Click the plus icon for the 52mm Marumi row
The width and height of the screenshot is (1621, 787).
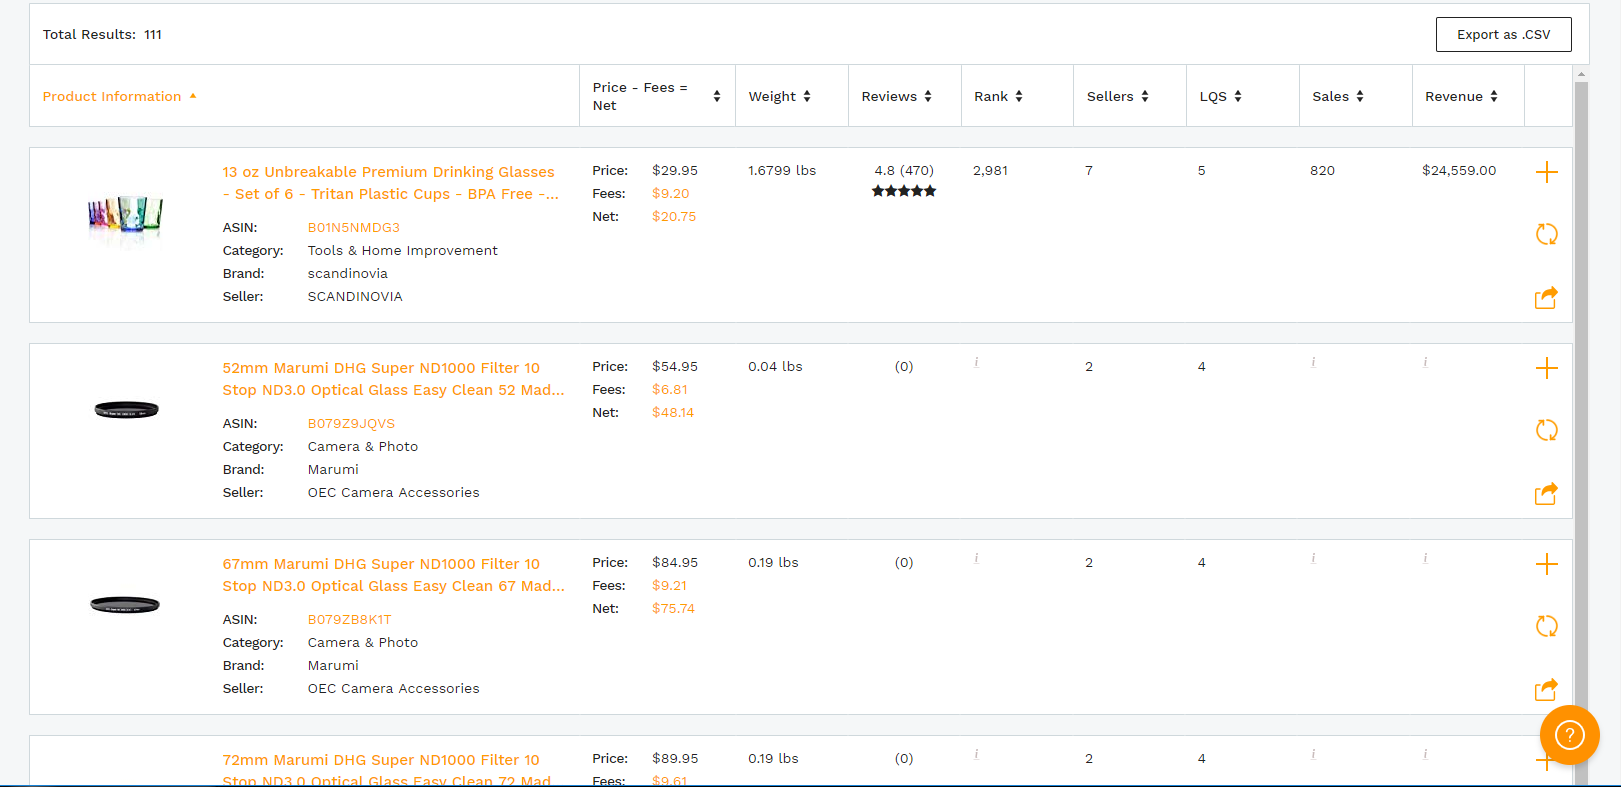tap(1546, 368)
